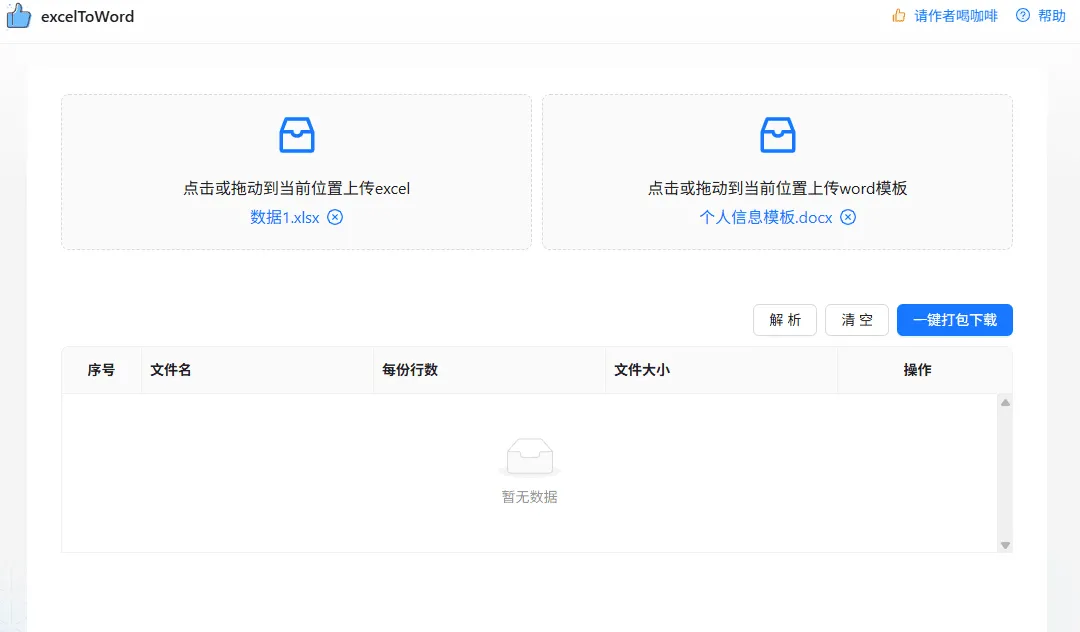Click the excelToWord title text

pyautogui.click(x=87, y=17)
